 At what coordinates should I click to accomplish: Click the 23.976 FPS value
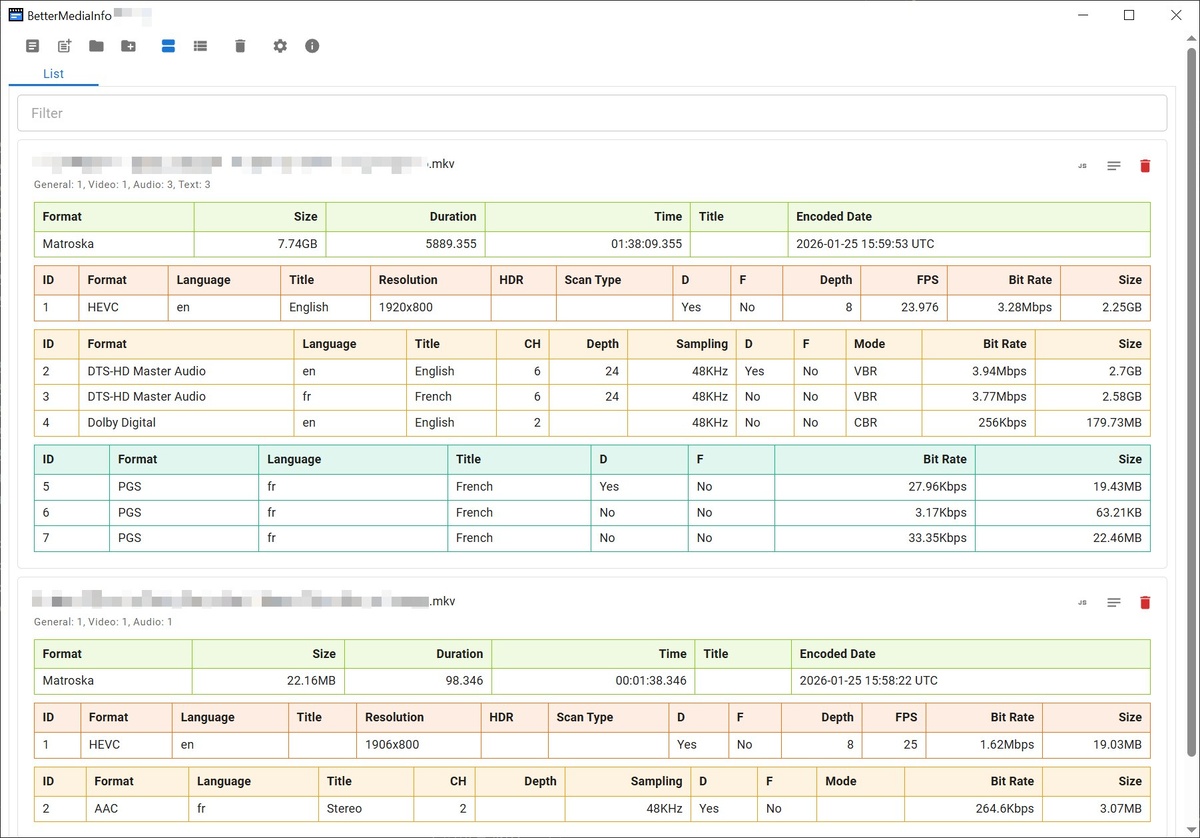pyautogui.click(x=904, y=307)
